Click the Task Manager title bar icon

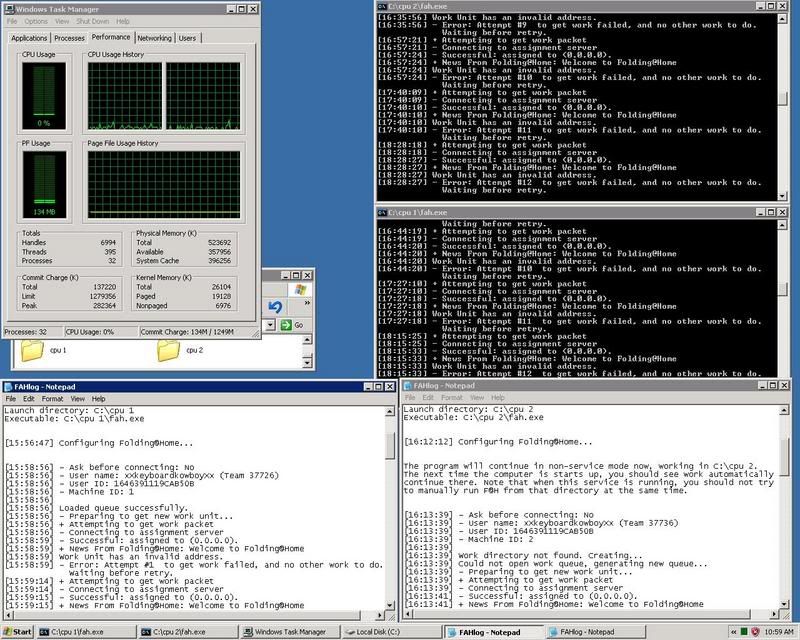coord(9,9)
